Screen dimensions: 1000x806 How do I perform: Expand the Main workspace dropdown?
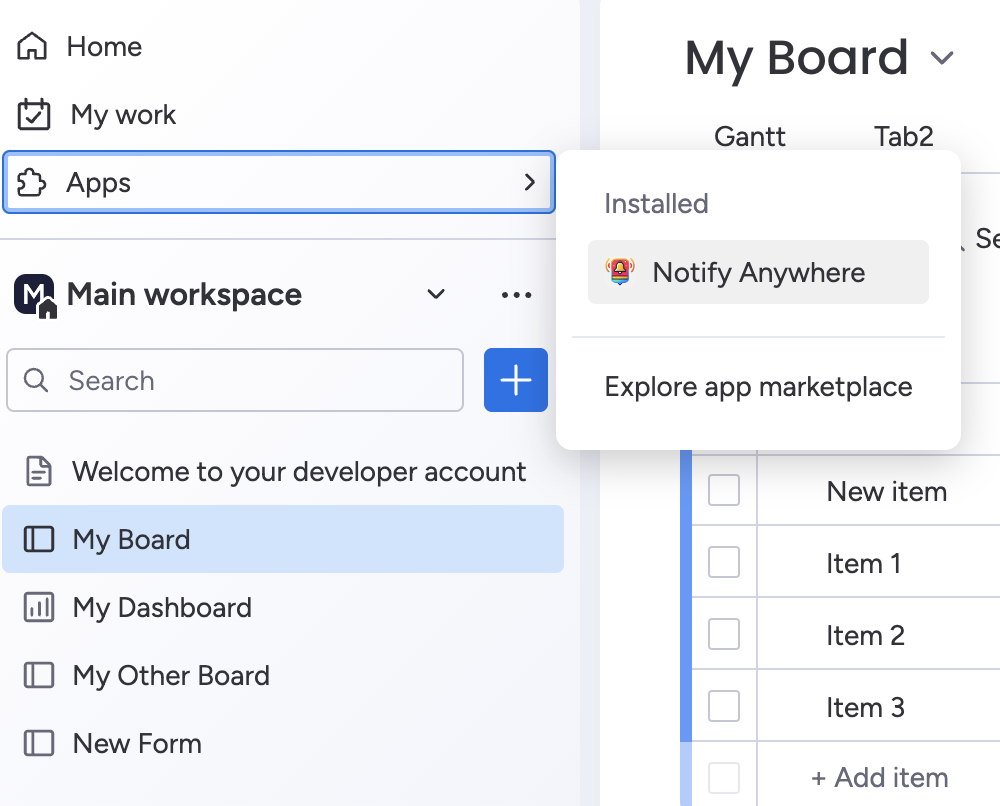click(x=435, y=294)
